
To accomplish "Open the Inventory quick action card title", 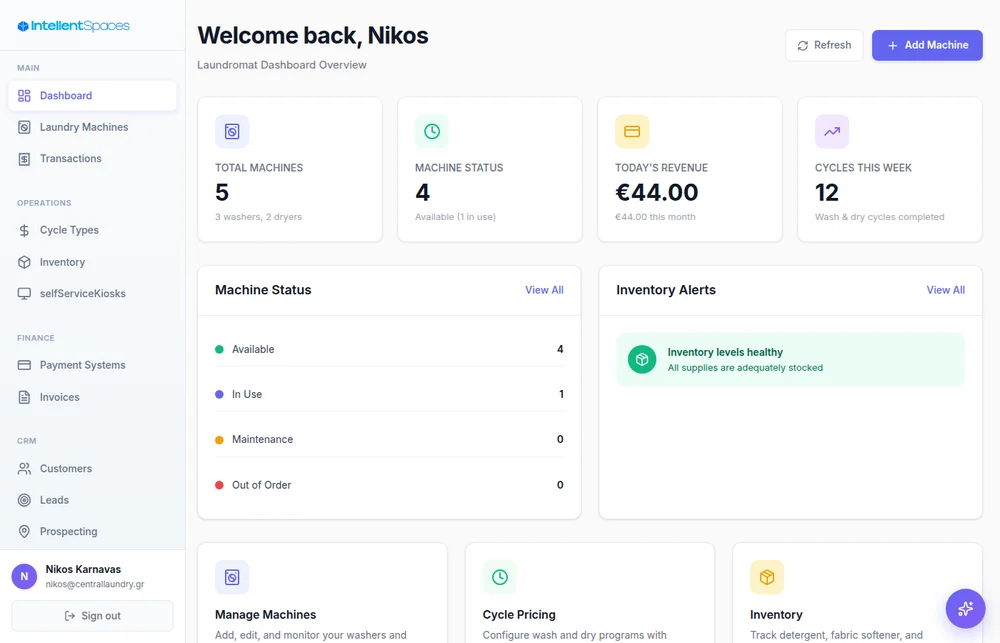I will pos(776,615).
